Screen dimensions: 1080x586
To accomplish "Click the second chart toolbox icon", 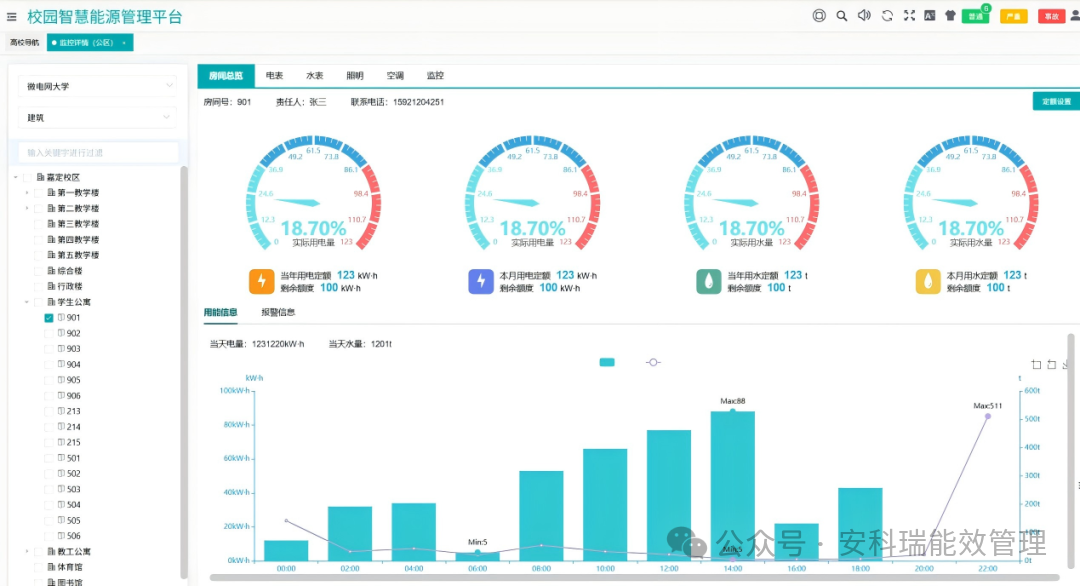I will coord(1051,364).
